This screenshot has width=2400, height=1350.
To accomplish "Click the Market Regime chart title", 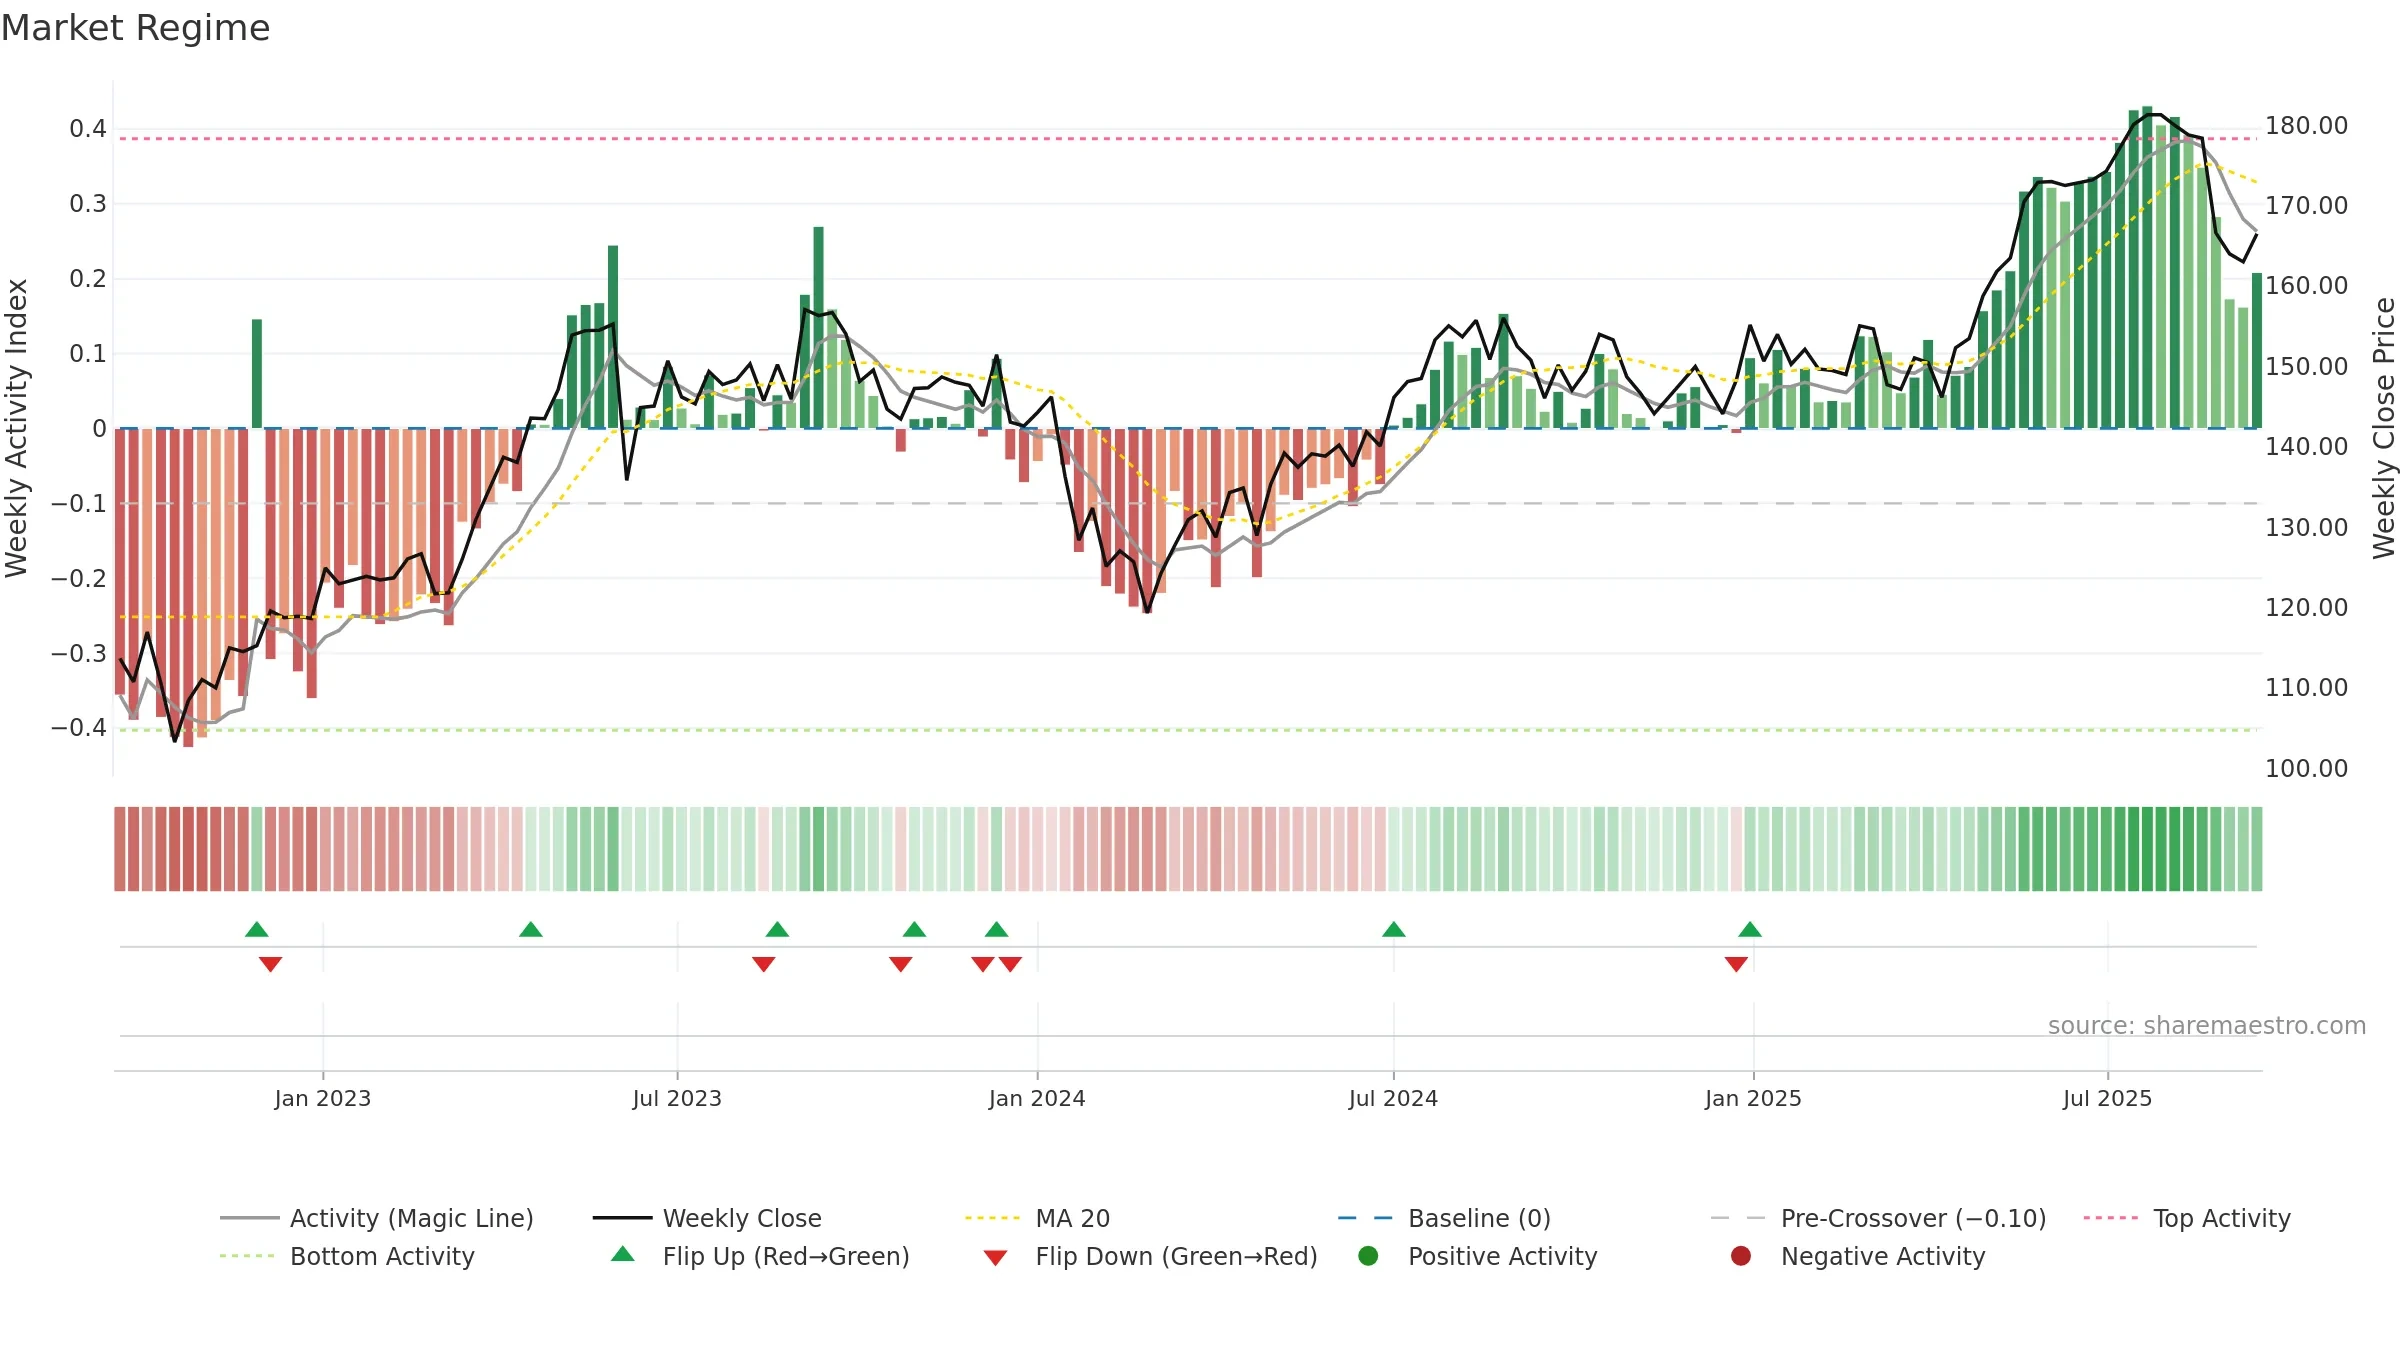I will point(136,28).
